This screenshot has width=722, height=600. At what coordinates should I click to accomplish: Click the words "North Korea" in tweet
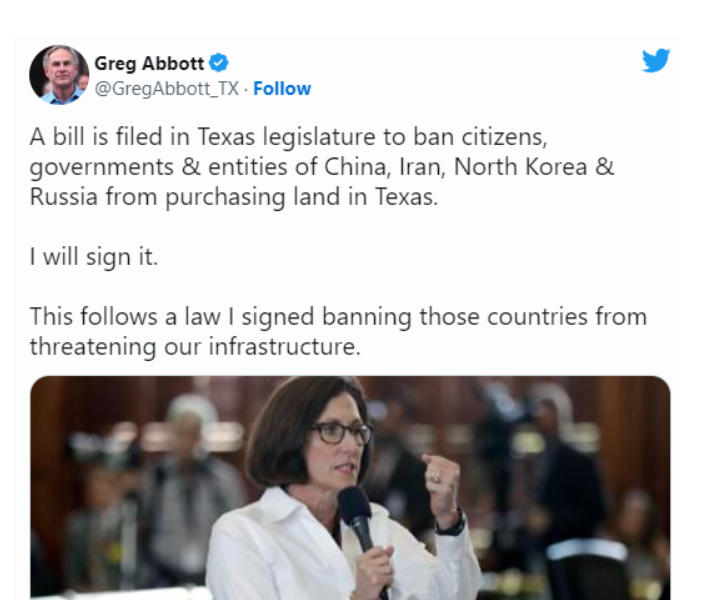520,167
